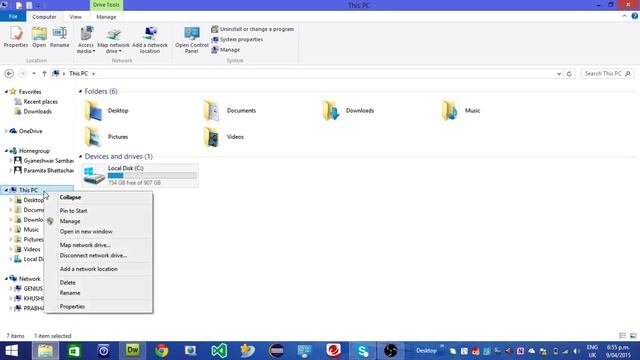
Task: Collapse the Favorites tree node
Action: 6,92
